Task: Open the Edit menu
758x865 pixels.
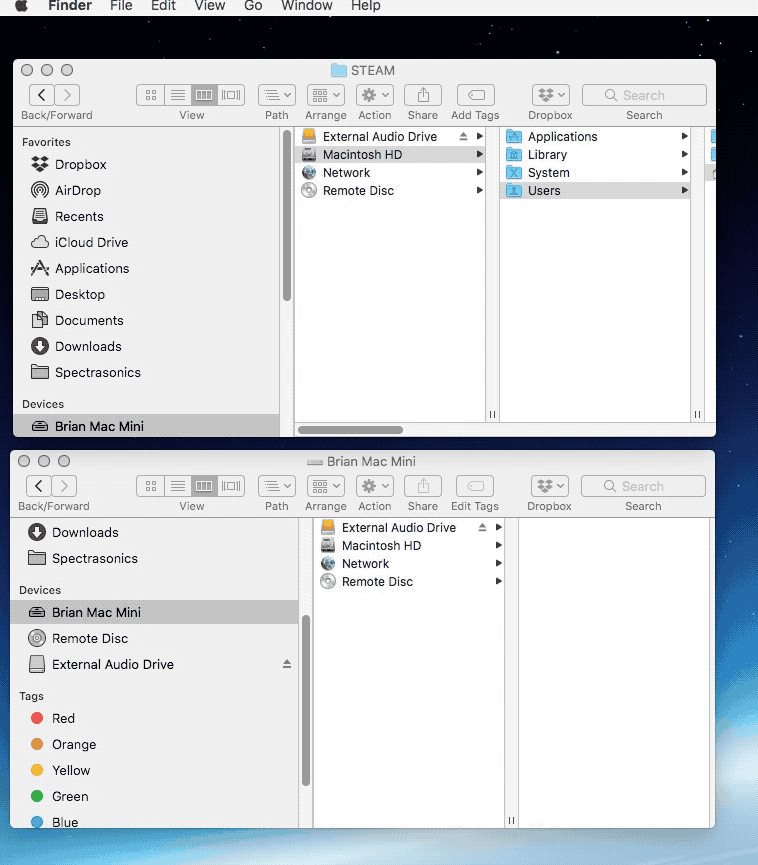Action: 163,6
